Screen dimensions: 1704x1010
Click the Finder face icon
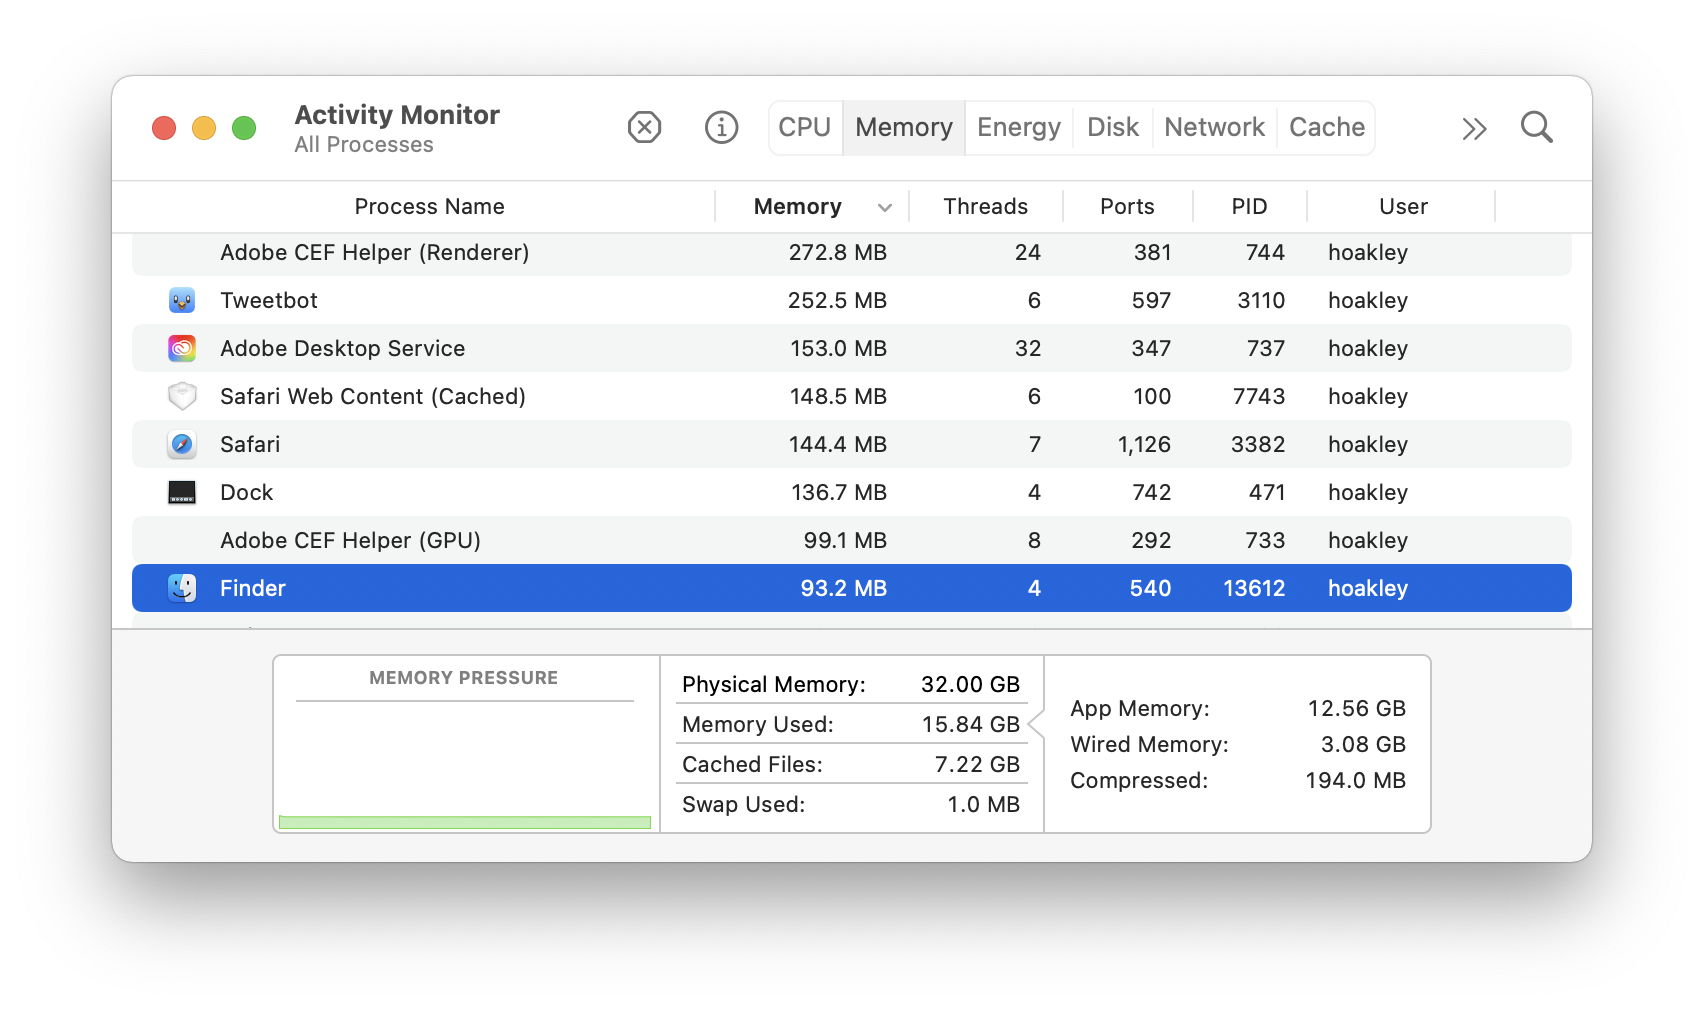point(182,588)
